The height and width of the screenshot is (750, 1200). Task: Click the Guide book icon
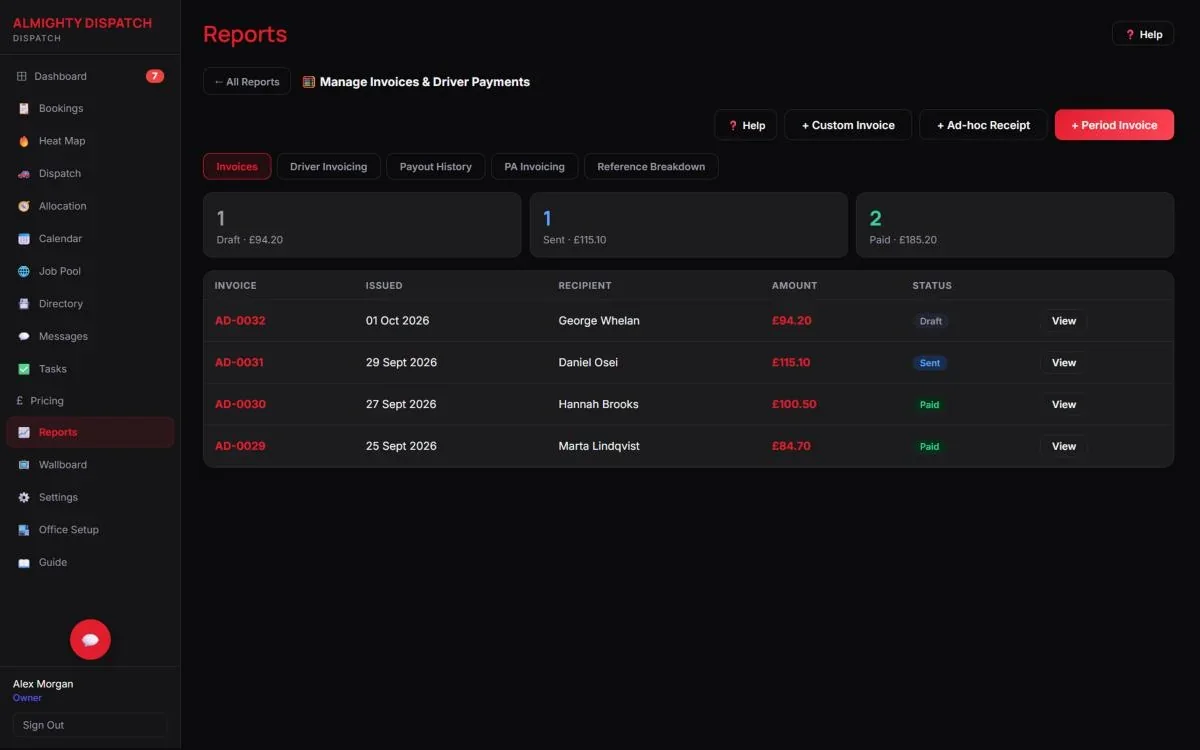[x=24, y=563]
